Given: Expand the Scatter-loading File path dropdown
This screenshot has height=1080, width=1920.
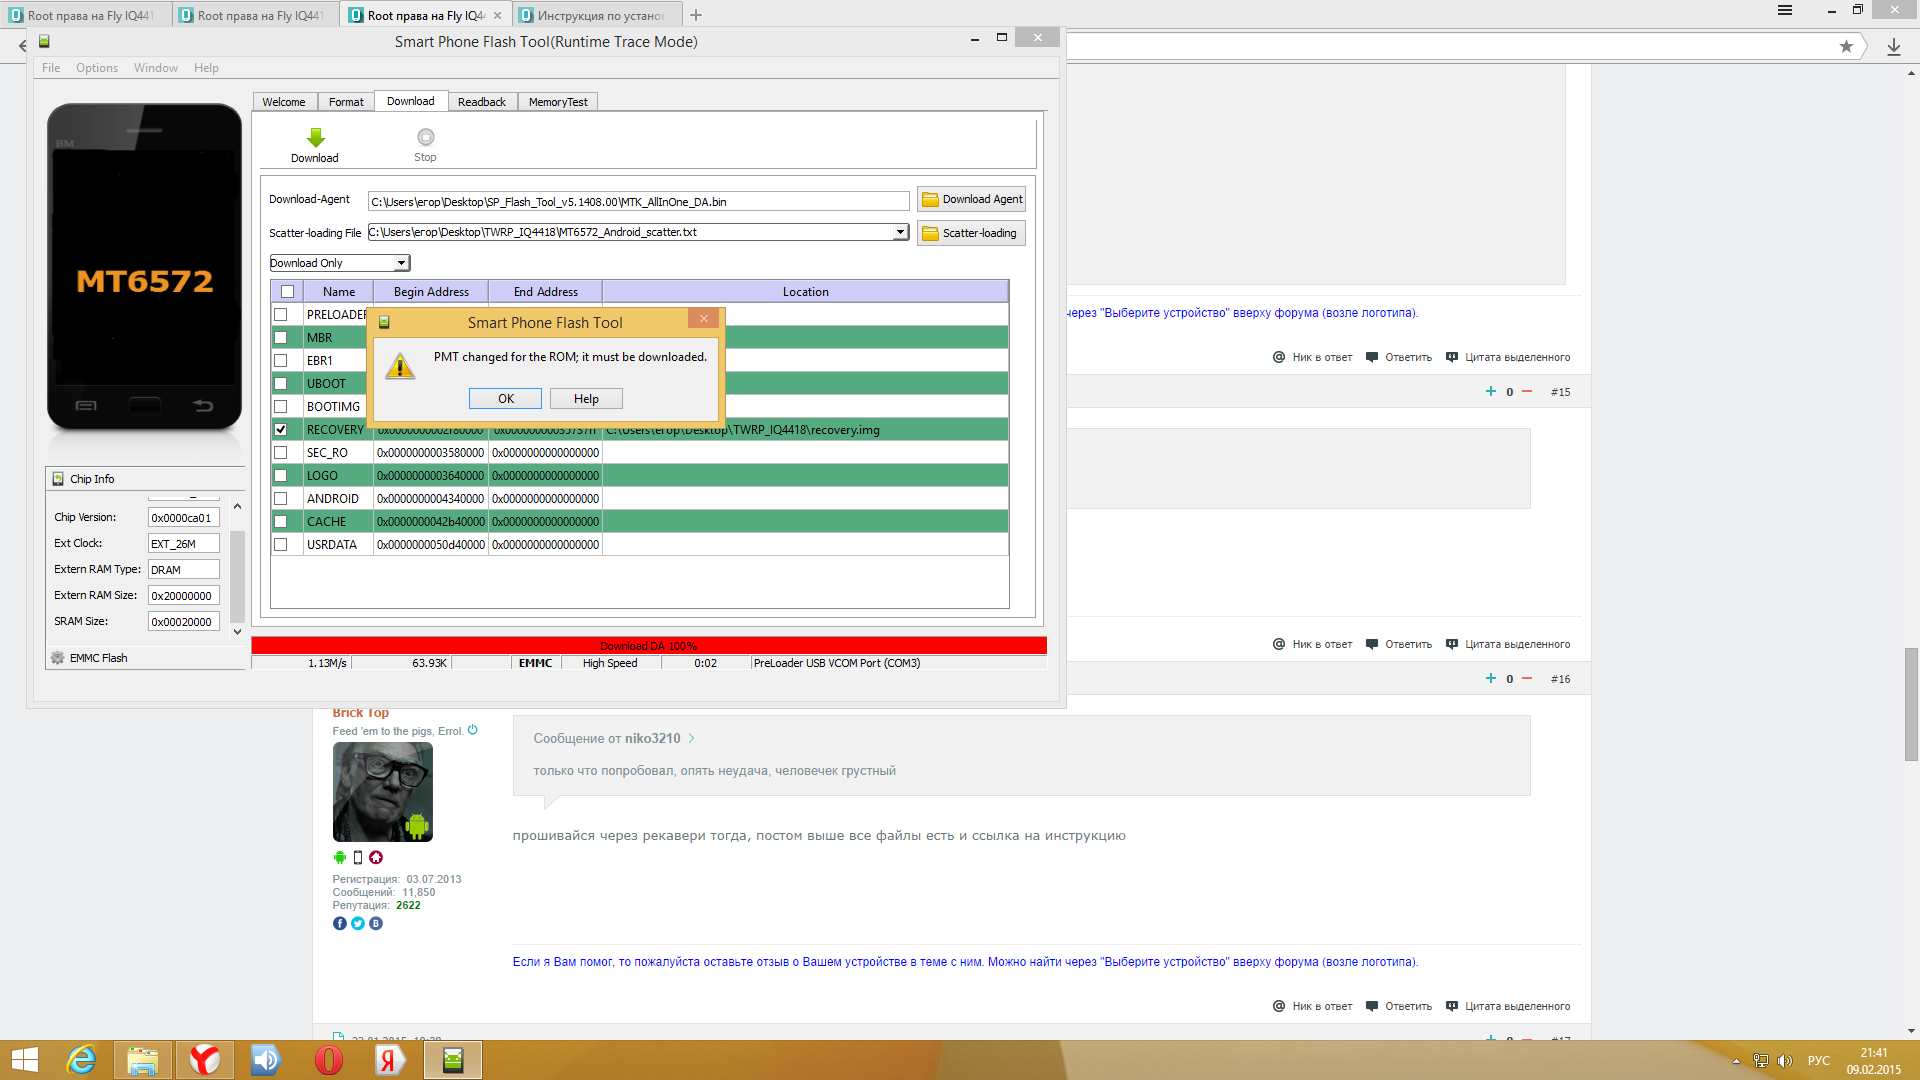Looking at the screenshot, I should 900,232.
